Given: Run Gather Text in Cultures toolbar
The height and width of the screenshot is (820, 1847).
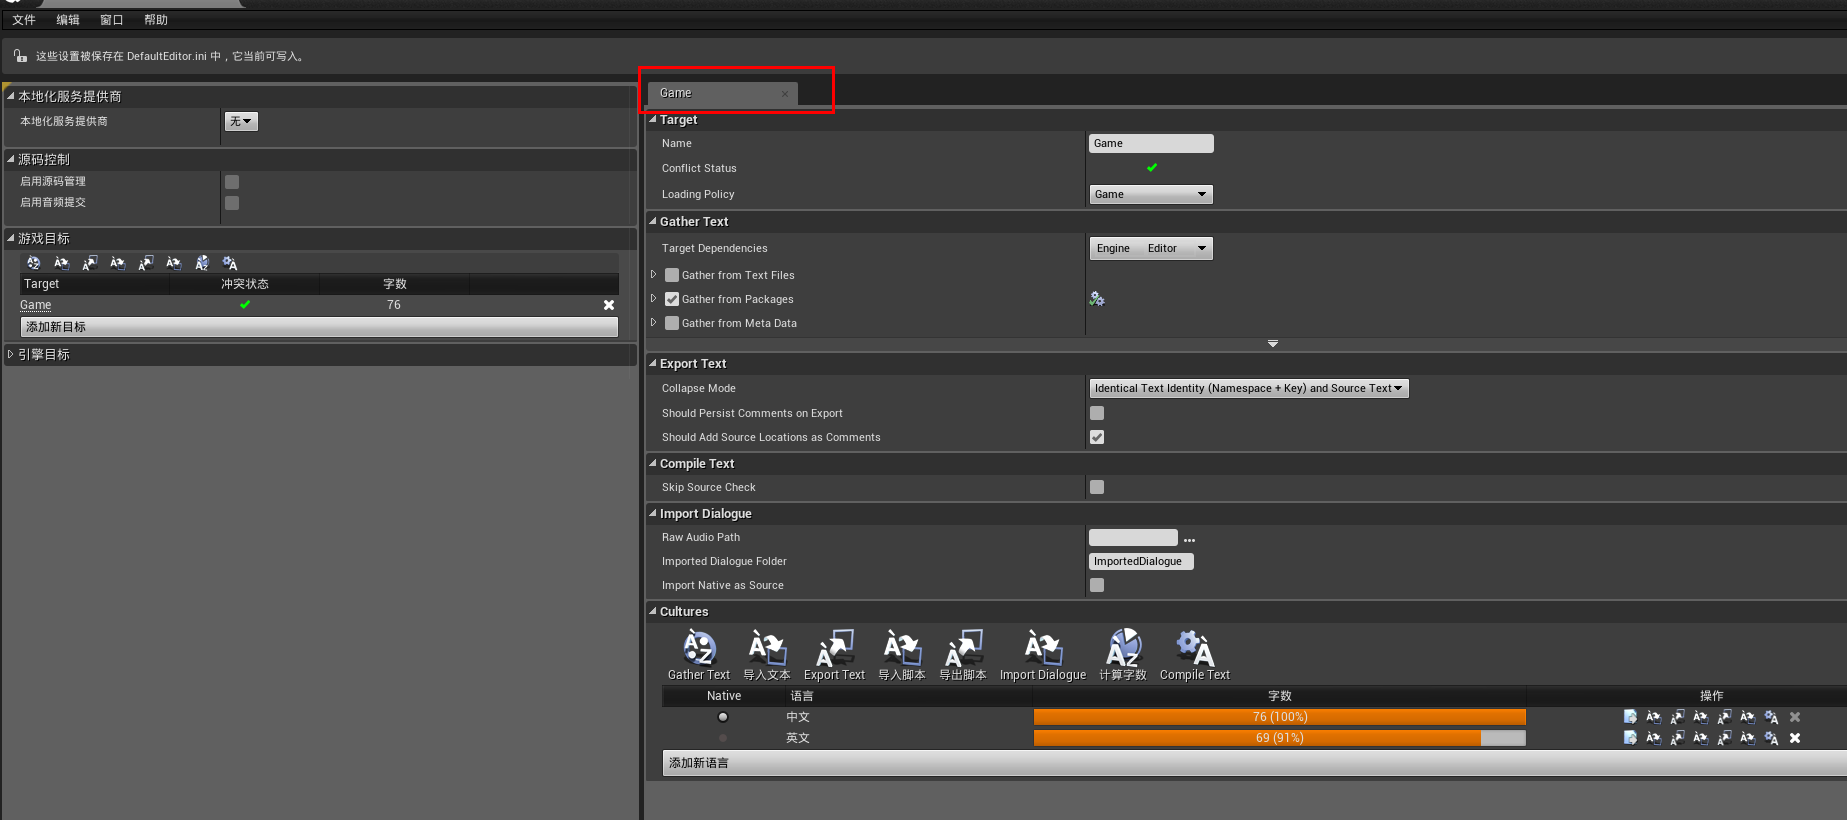Looking at the screenshot, I should (x=699, y=655).
